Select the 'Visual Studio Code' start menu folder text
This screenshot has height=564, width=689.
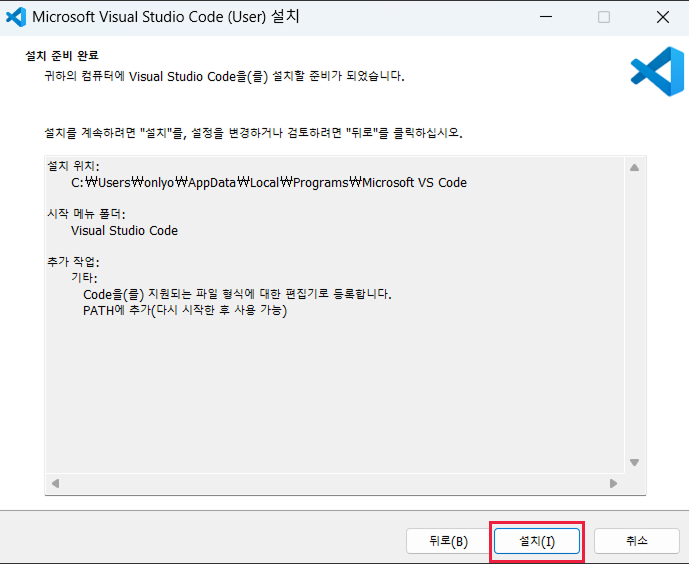tap(124, 231)
